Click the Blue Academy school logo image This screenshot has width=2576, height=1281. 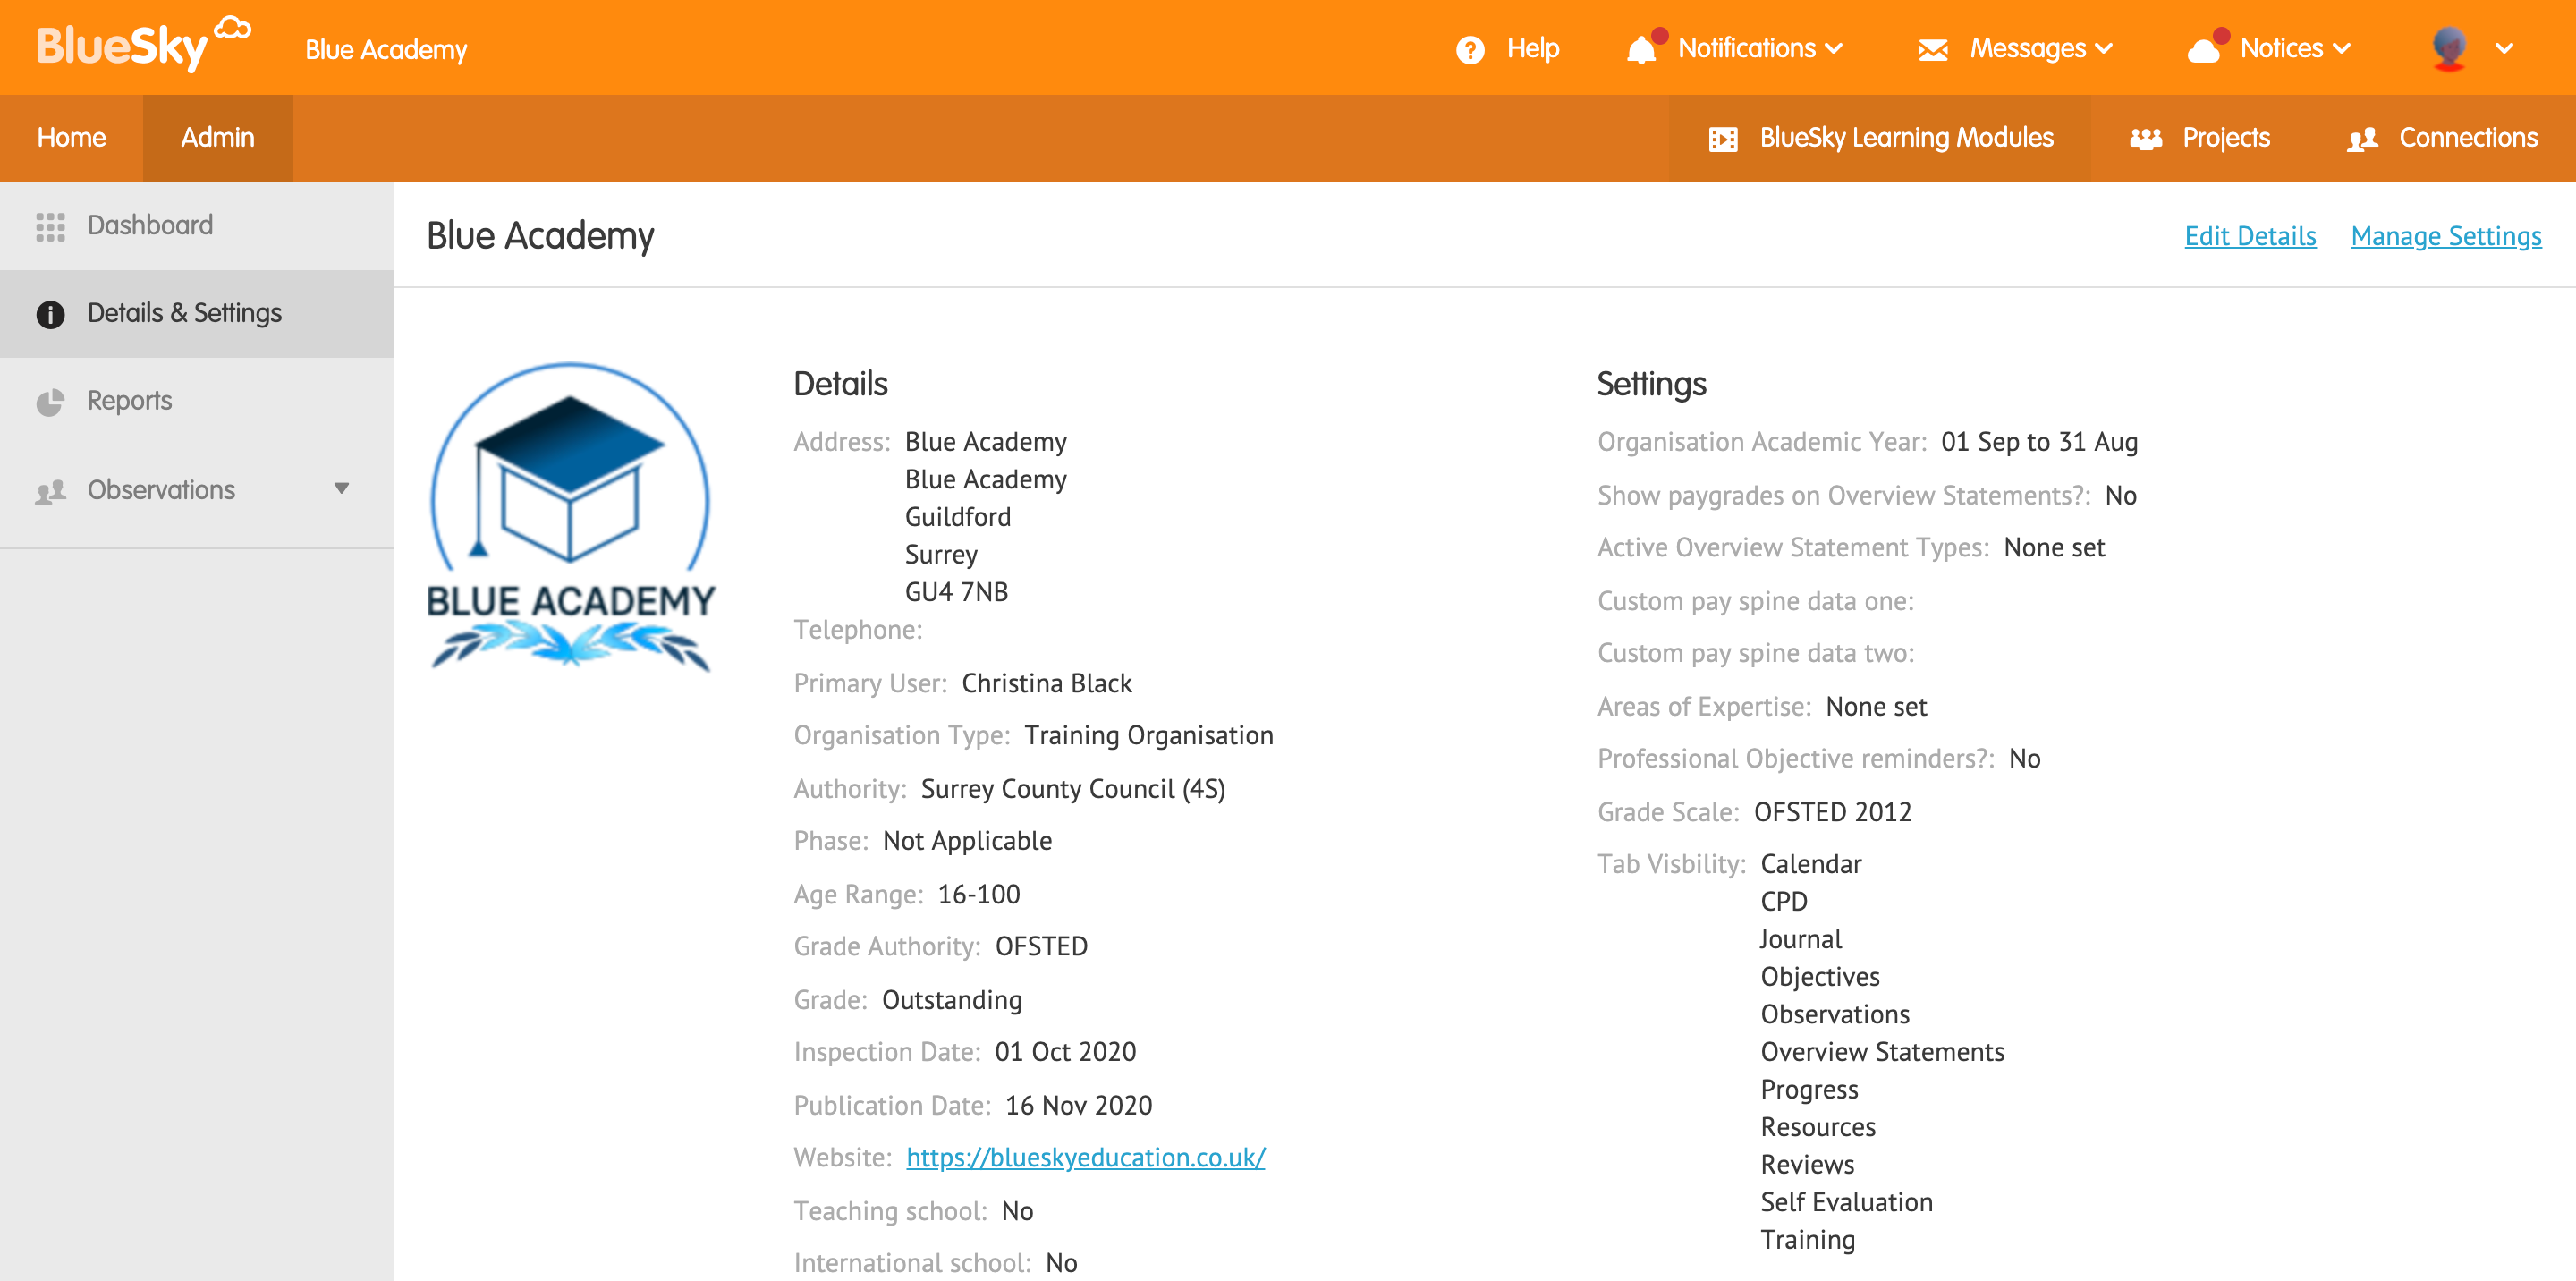click(x=570, y=516)
